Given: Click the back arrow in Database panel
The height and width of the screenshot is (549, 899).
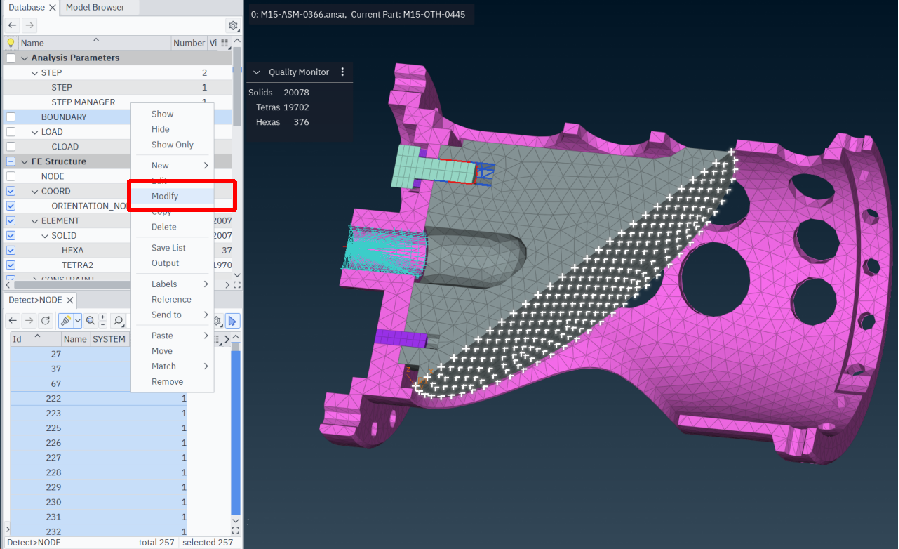Looking at the screenshot, I should [x=12, y=25].
